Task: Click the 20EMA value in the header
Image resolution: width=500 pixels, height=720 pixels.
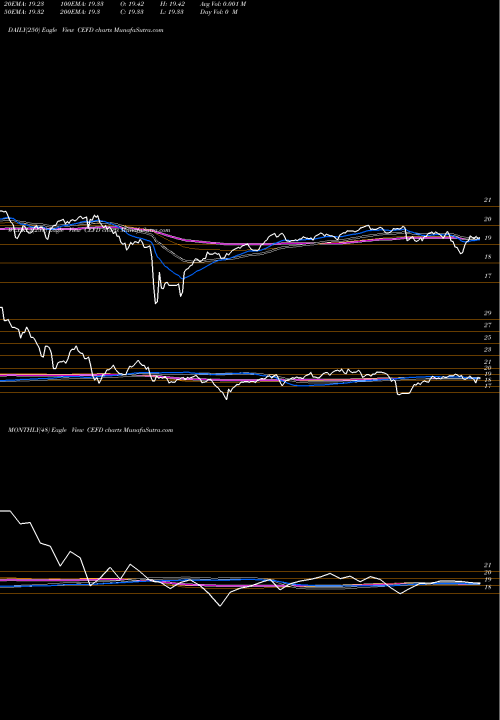Action: point(23,4)
